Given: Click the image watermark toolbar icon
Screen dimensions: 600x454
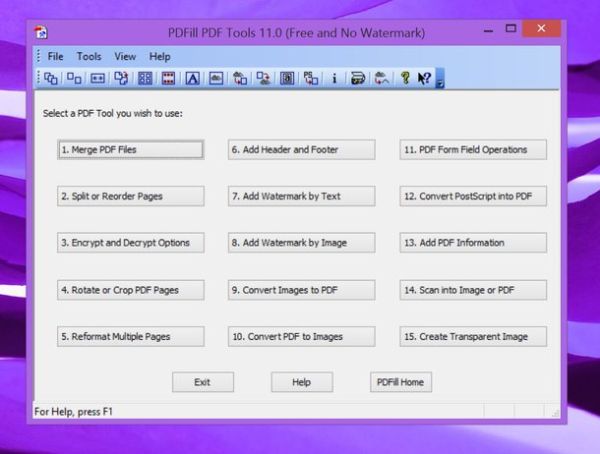Looking at the screenshot, I should tap(215, 78).
